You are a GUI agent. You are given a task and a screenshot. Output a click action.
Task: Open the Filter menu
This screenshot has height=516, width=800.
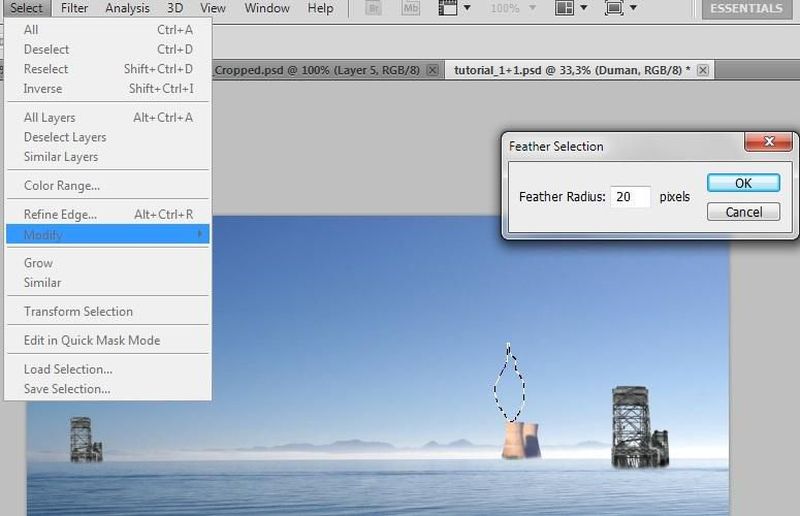74,8
